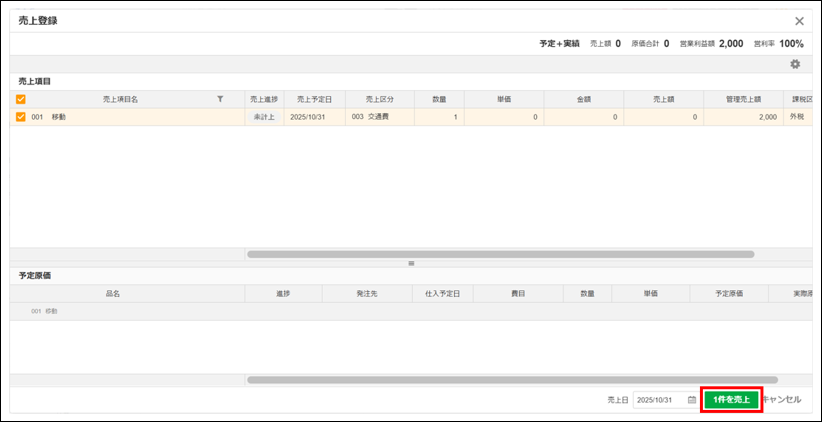
Task: Select the 001 移動 row in 予定原価
Action: point(411,311)
